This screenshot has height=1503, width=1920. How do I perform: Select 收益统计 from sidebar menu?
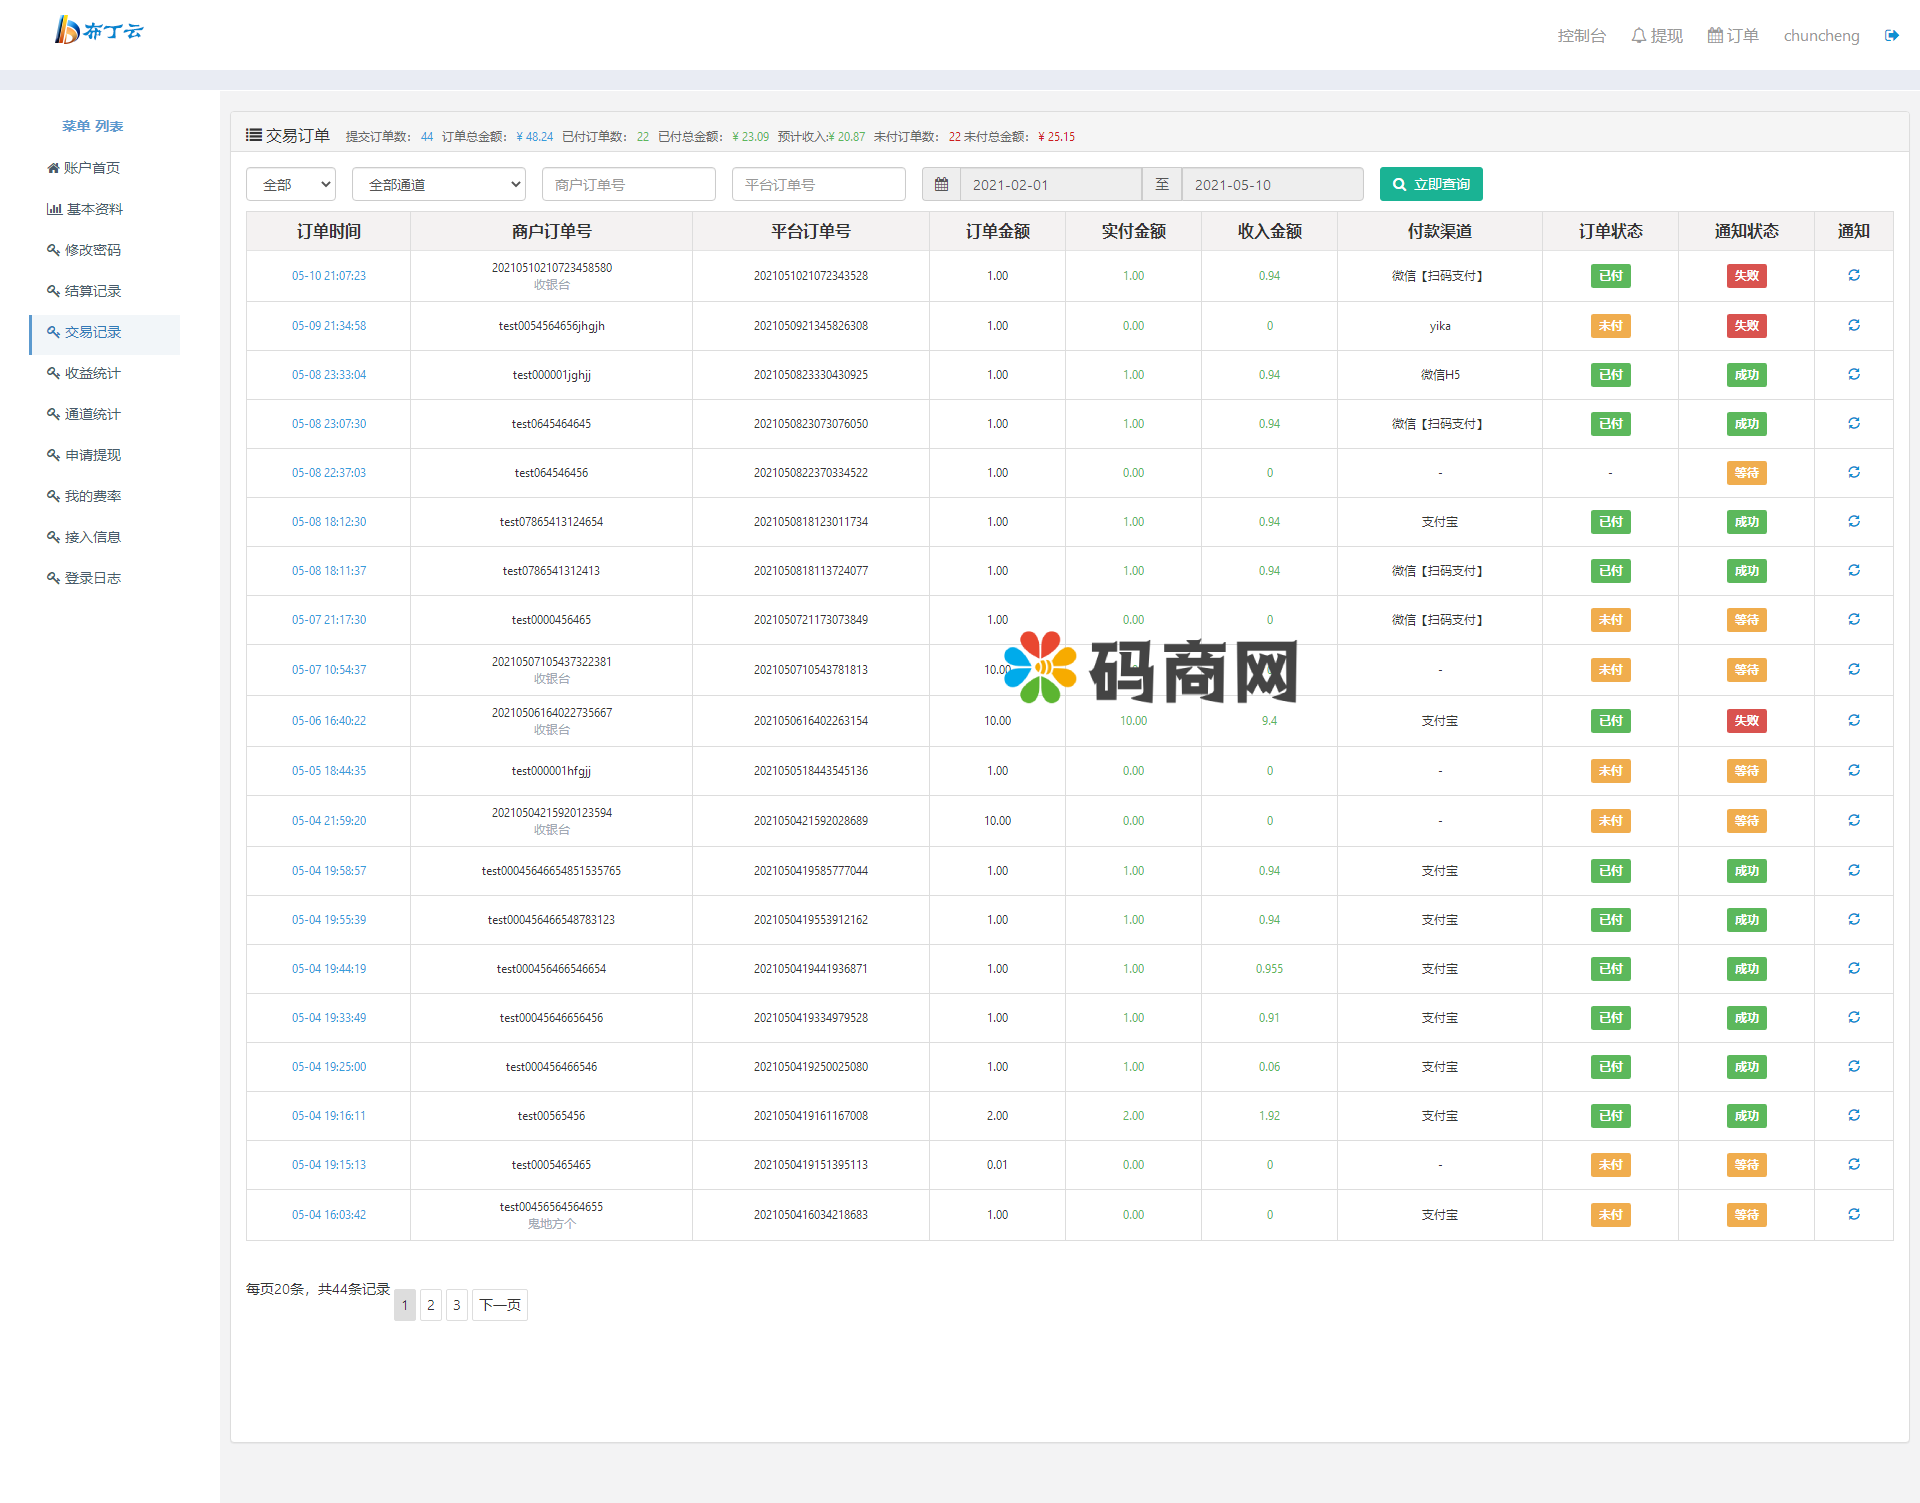tap(93, 373)
